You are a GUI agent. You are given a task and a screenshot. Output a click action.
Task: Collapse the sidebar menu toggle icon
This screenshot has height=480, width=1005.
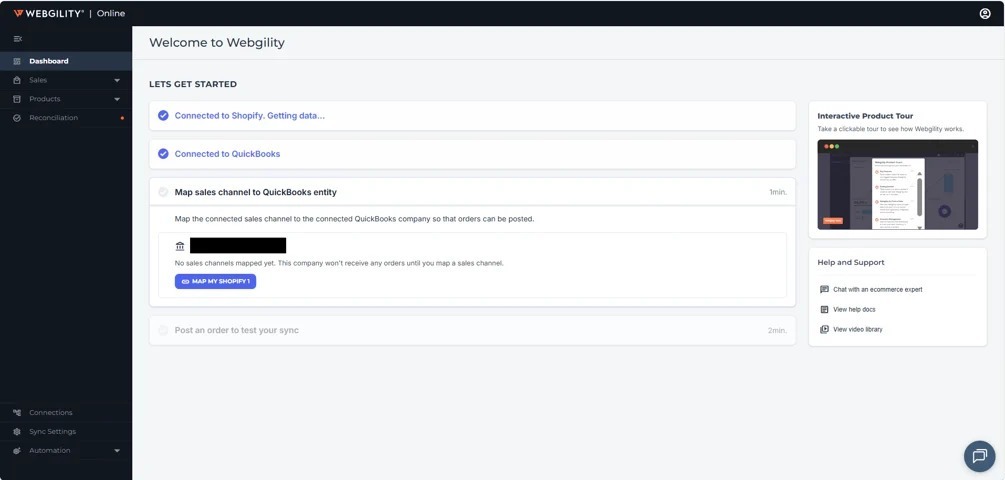pyautogui.click(x=17, y=39)
